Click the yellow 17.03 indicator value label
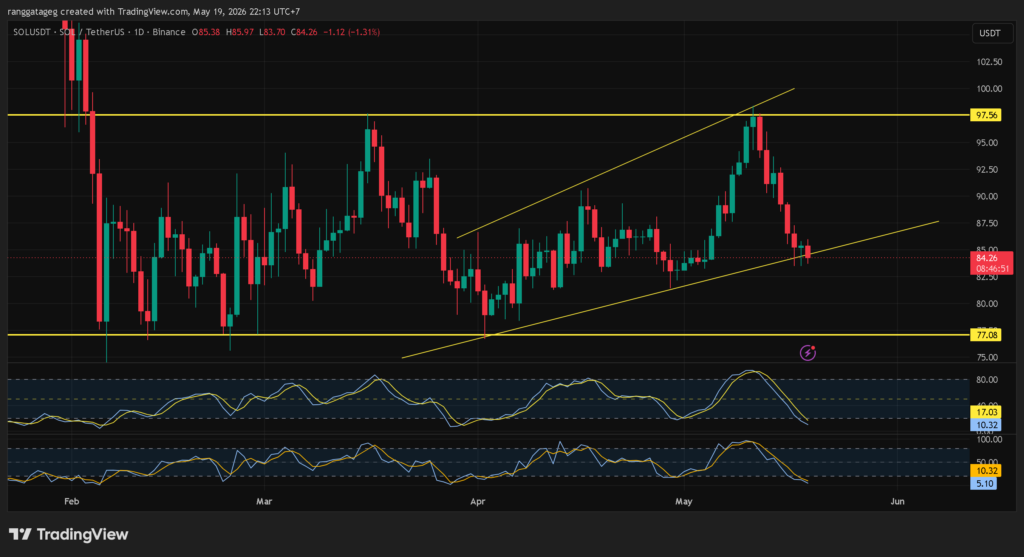Image resolution: width=1024 pixels, height=557 pixels. click(x=985, y=412)
